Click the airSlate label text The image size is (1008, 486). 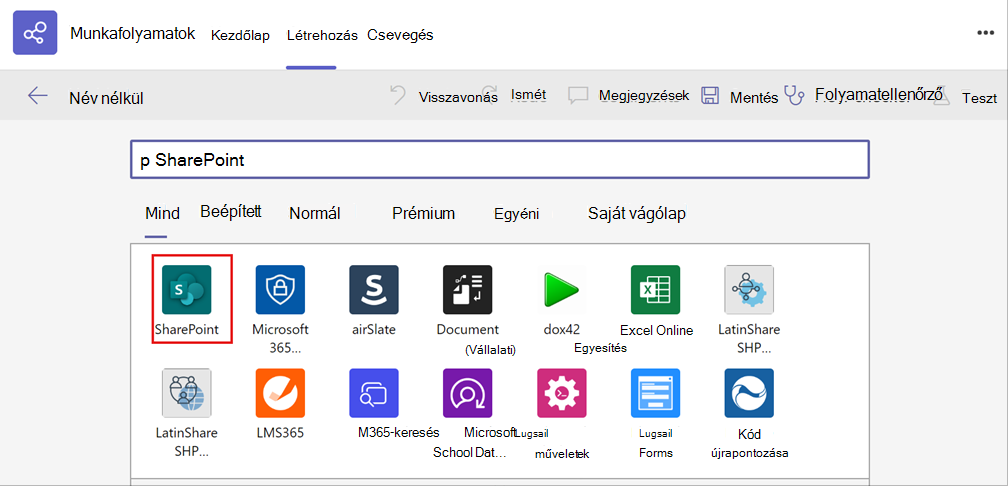coord(374,329)
